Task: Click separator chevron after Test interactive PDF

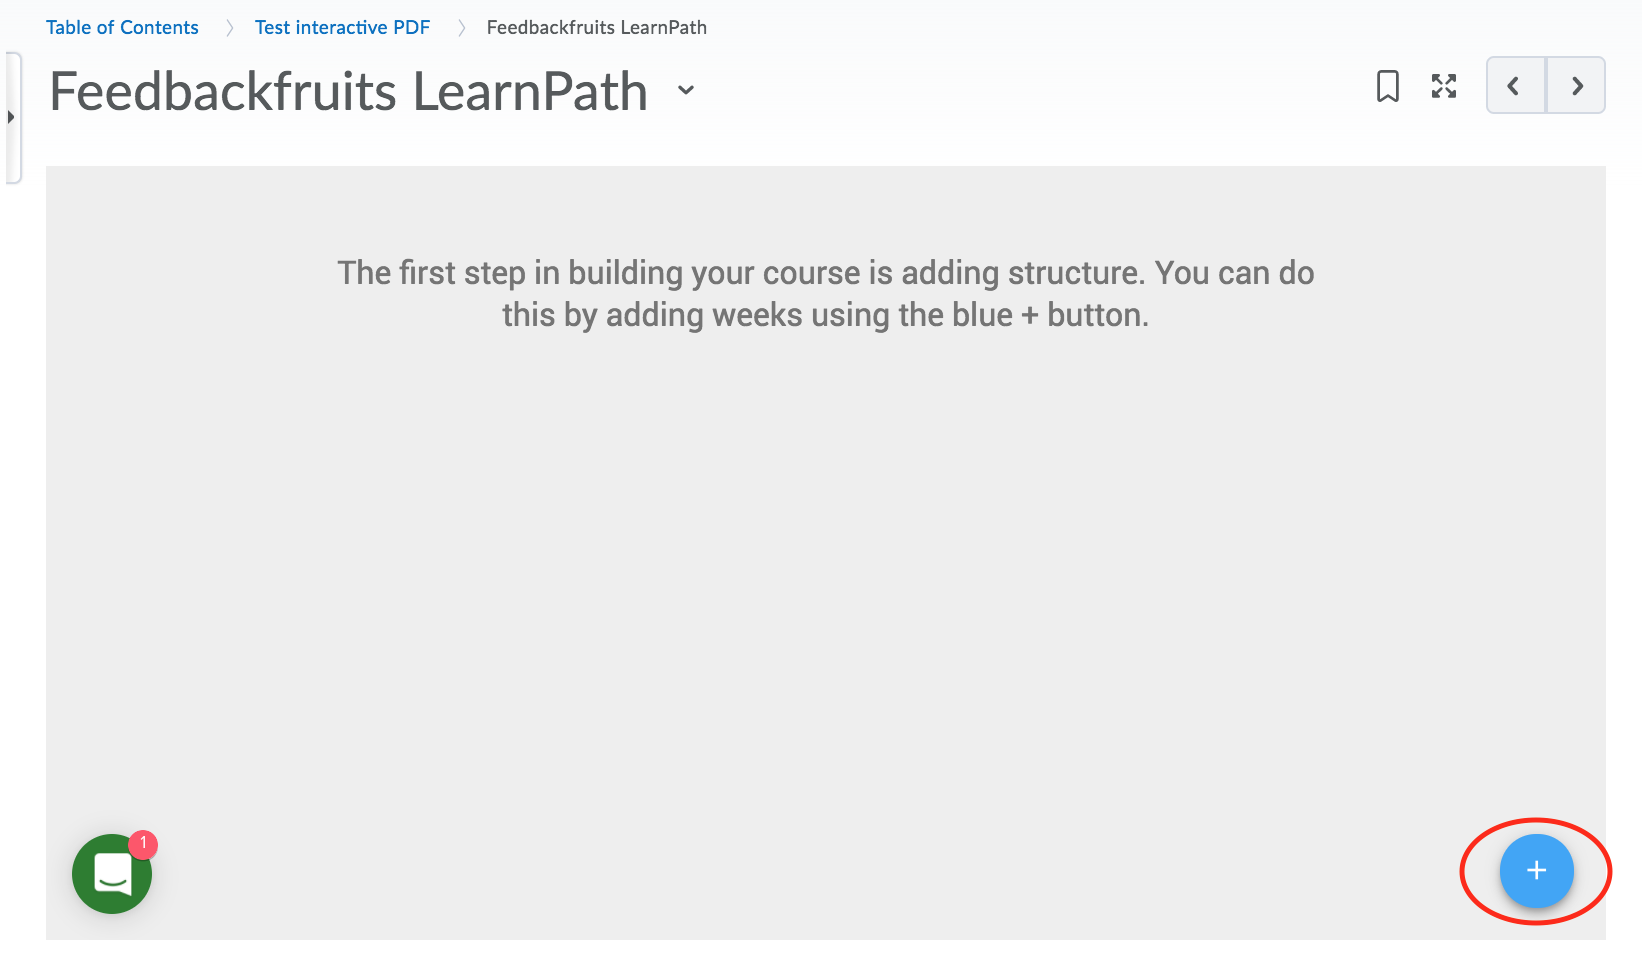Action: click(461, 28)
